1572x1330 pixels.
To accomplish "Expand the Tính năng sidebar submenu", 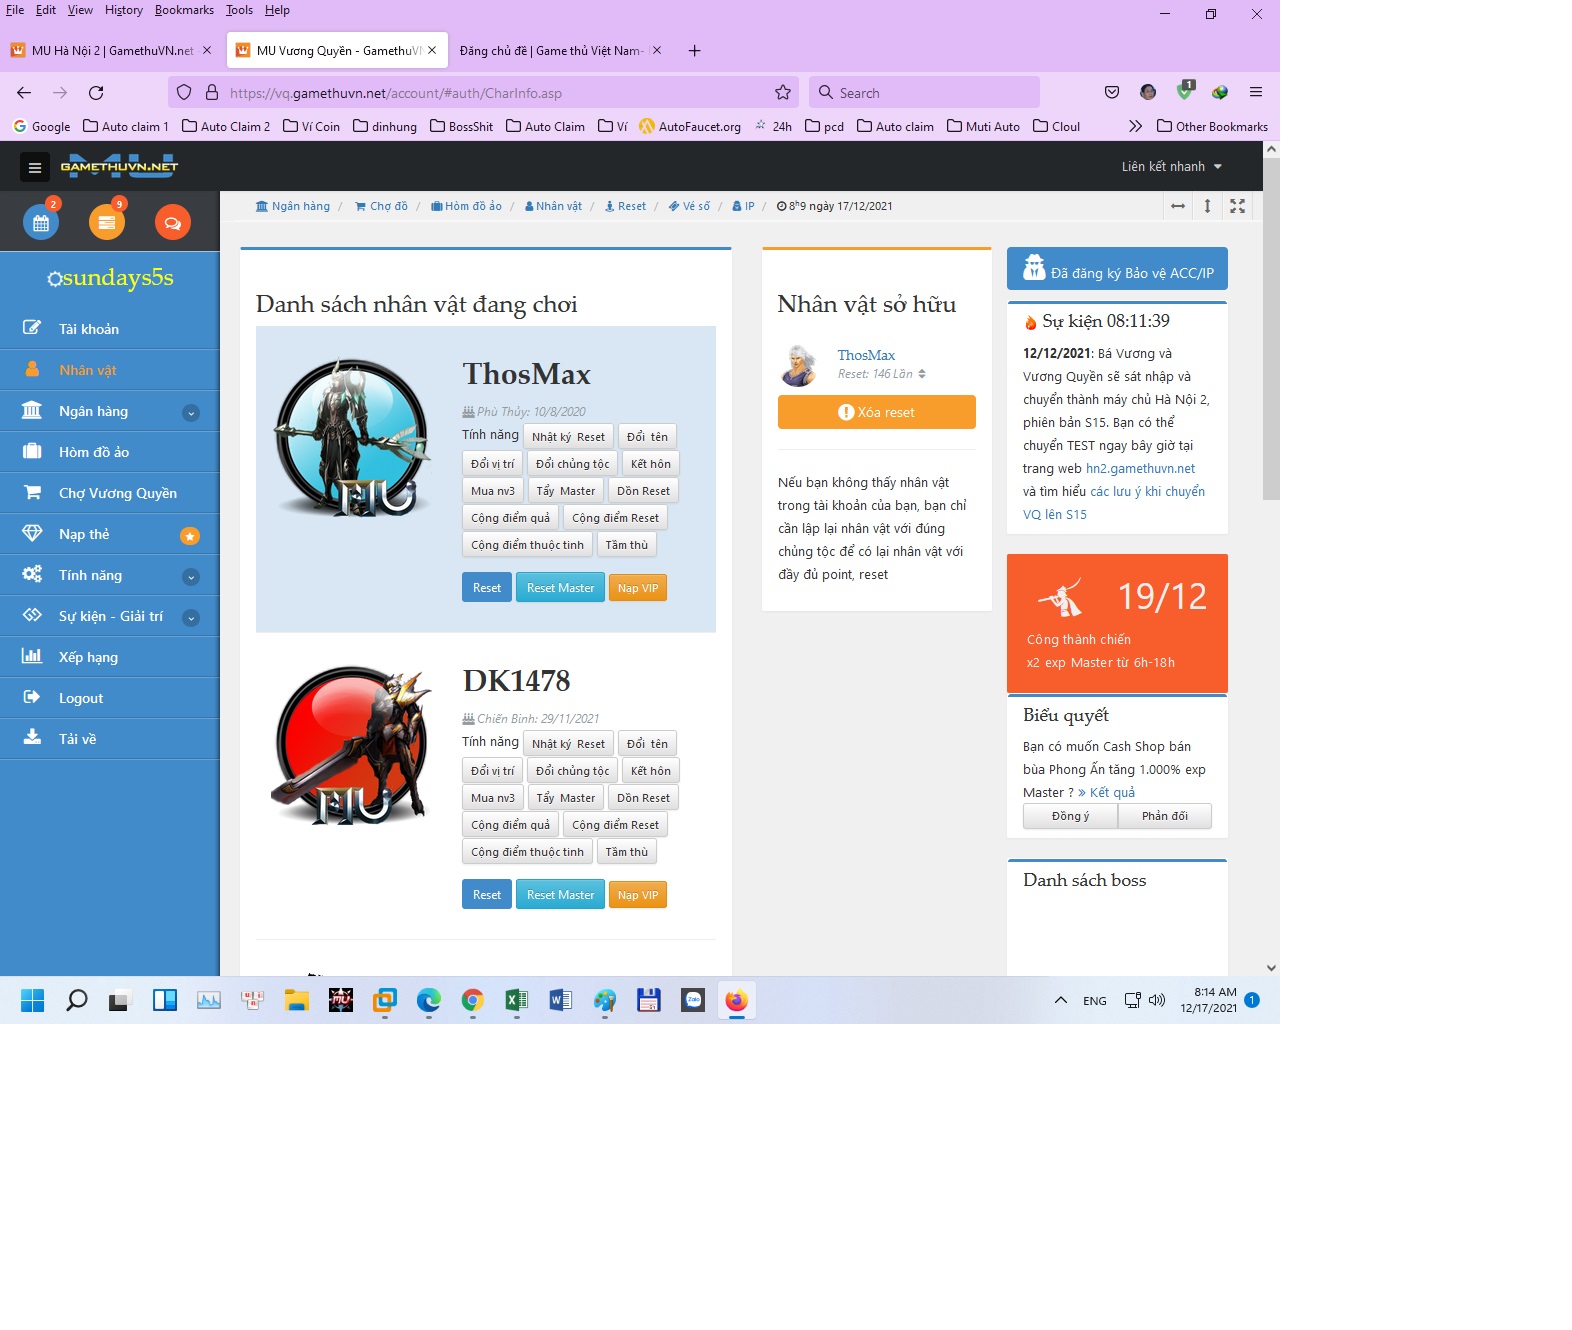I will tap(191, 577).
